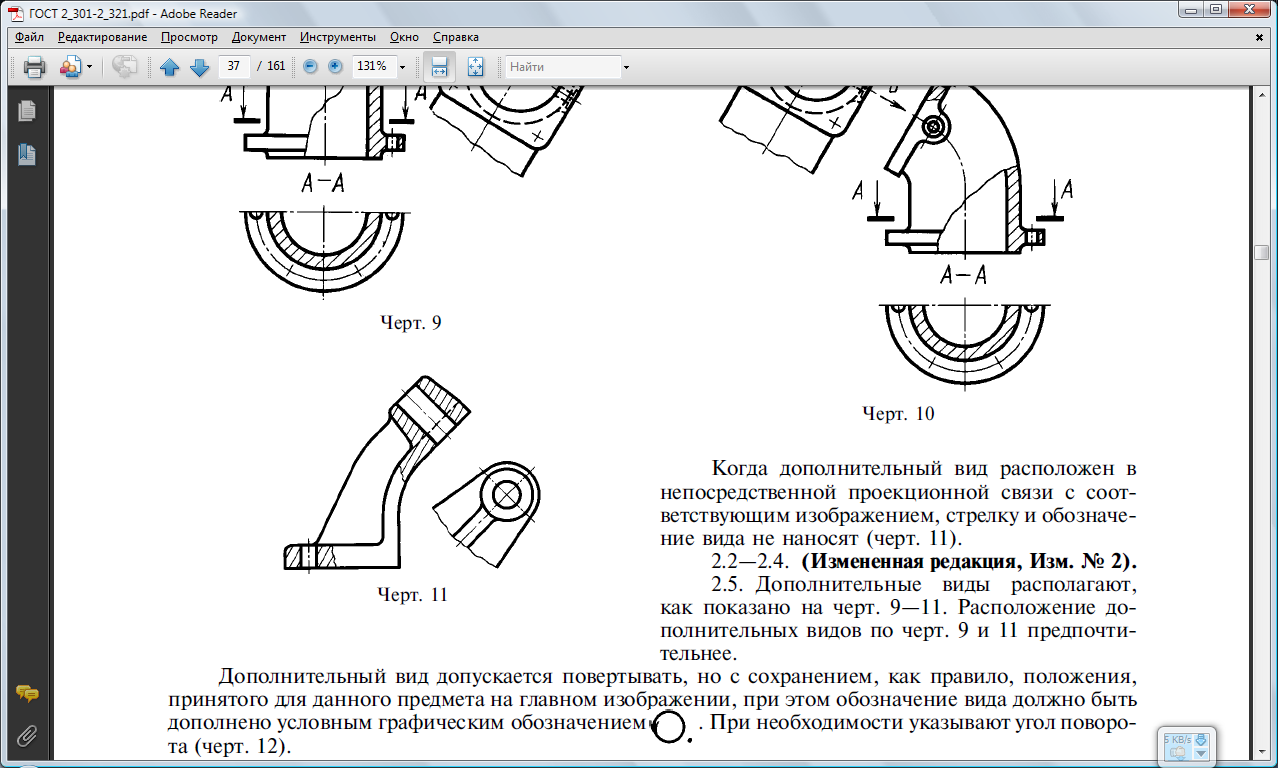
Task: Toggle fit width scrolling mode
Action: 438,67
